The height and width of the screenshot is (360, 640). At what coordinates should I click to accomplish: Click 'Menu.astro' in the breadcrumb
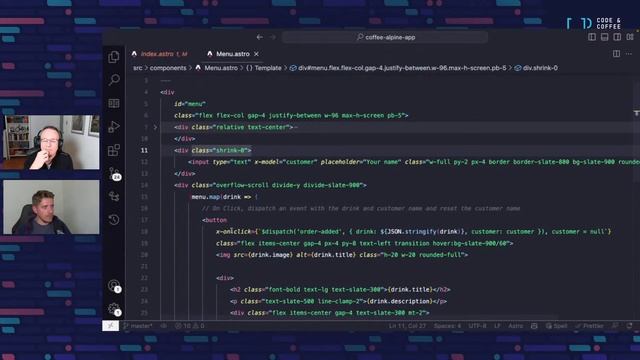(x=221, y=68)
